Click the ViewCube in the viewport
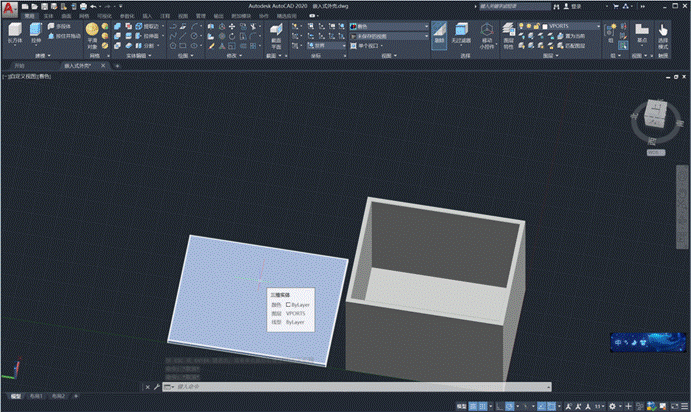Image resolution: width=691 pixels, height=412 pixels. [655, 115]
